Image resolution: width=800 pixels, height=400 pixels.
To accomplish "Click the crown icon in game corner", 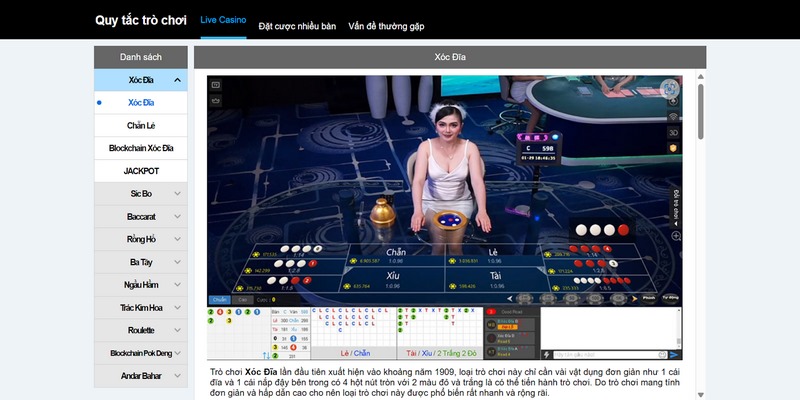I will click(217, 102).
